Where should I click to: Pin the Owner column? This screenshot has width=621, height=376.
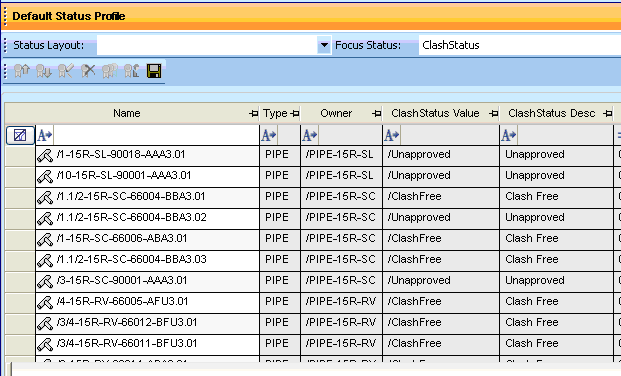click(377, 114)
